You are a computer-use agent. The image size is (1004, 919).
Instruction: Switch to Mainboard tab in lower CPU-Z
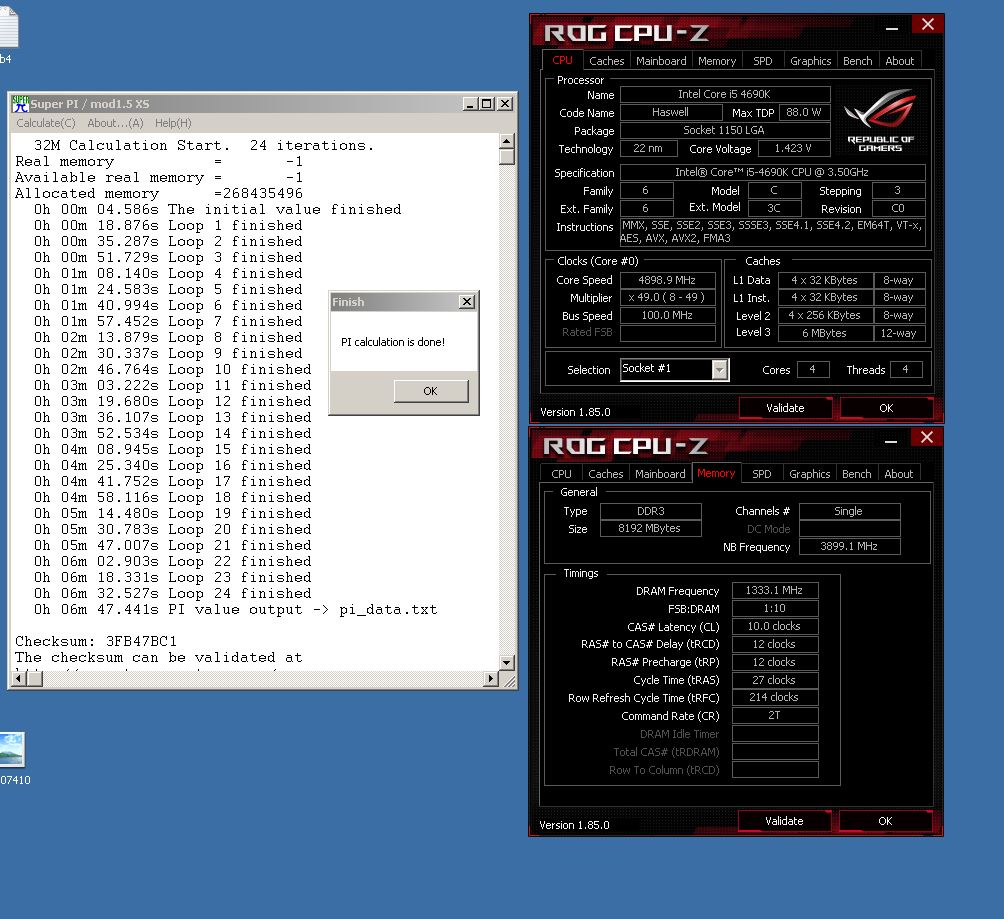[660, 474]
